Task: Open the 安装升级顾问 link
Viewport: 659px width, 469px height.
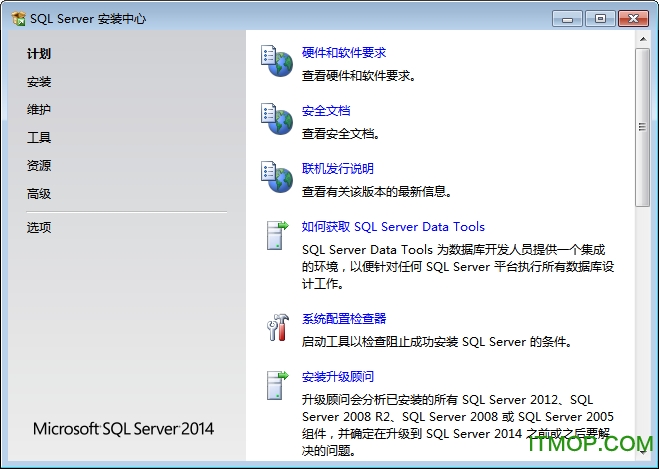Action: pos(337,377)
